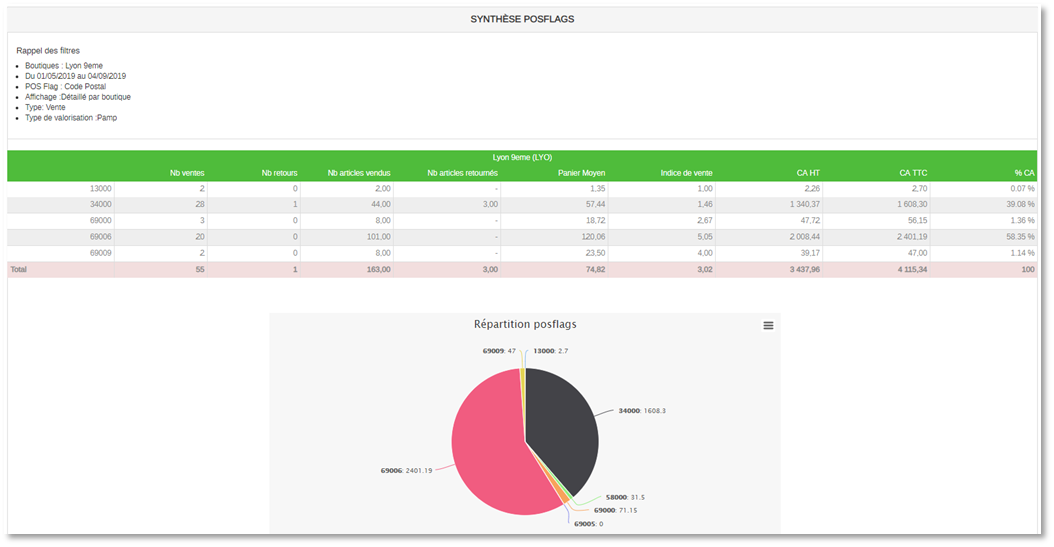This screenshot has width=1054, height=547.
Task: Select the 69006 postal code row label
Action: (101, 237)
